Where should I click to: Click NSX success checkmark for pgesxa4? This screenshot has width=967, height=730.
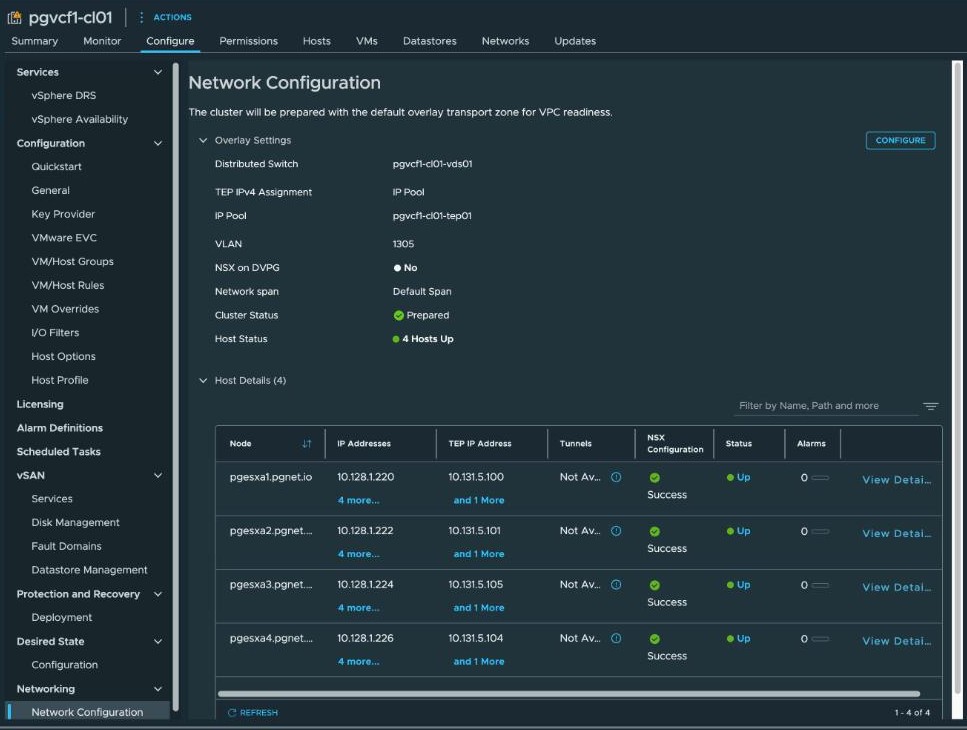[654, 639]
